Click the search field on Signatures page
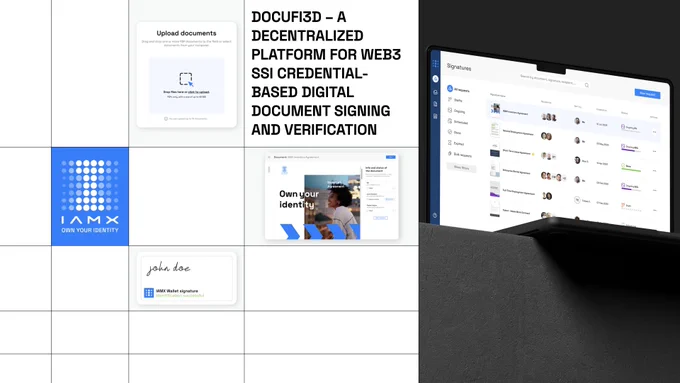The width and height of the screenshot is (680, 383). (553, 81)
